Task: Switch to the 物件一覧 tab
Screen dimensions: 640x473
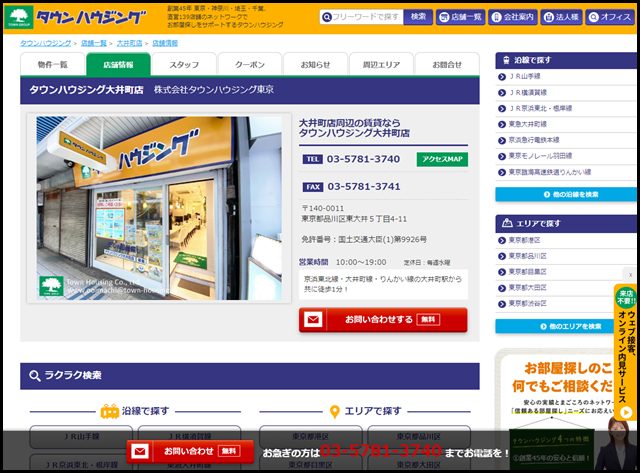Action: coord(53,64)
